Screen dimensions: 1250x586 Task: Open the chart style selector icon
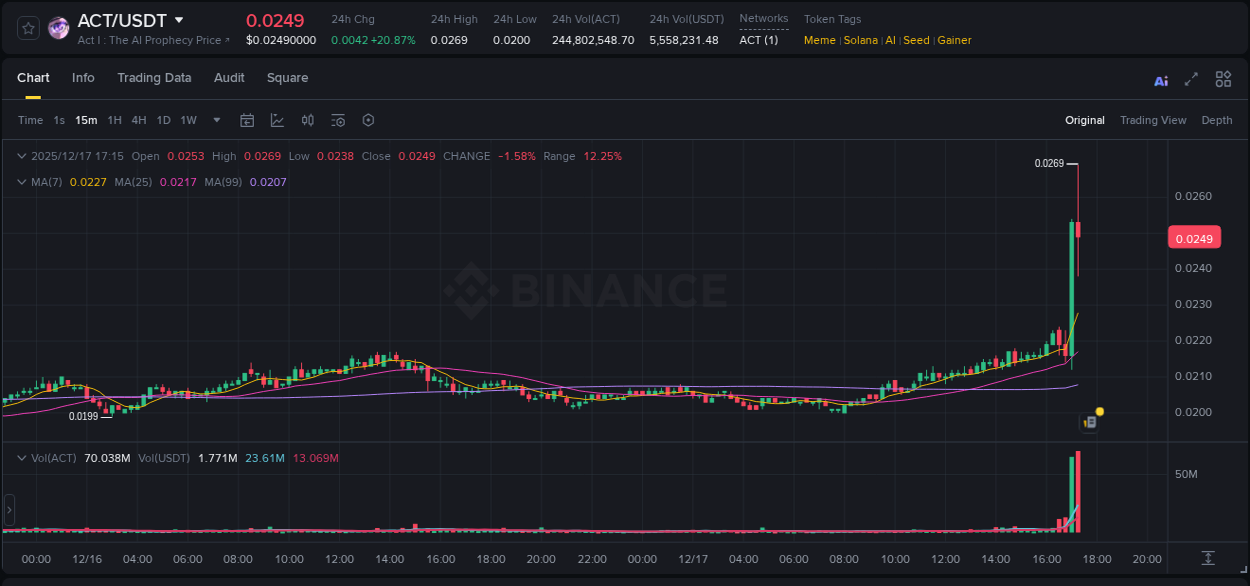[277, 120]
